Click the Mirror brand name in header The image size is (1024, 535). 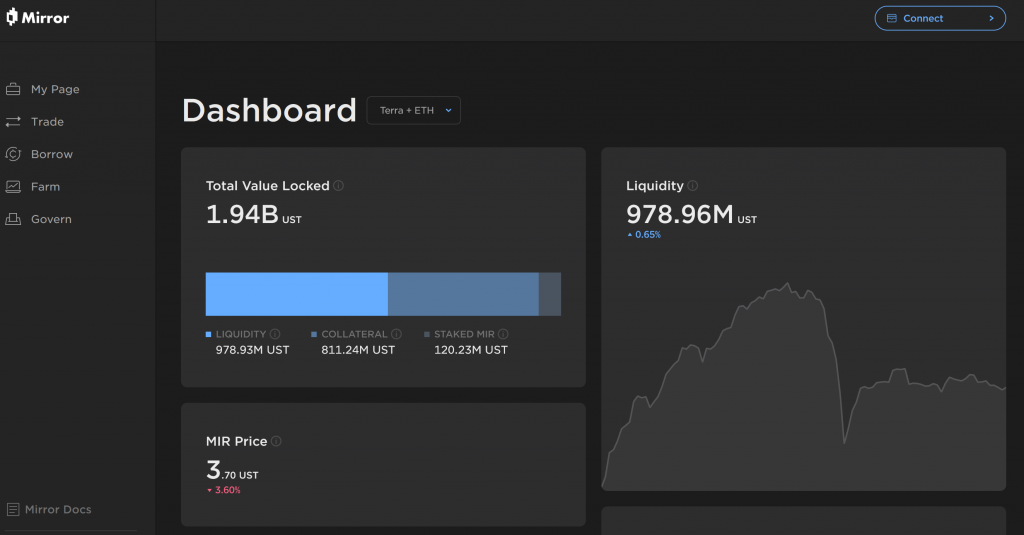click(45, 18)
